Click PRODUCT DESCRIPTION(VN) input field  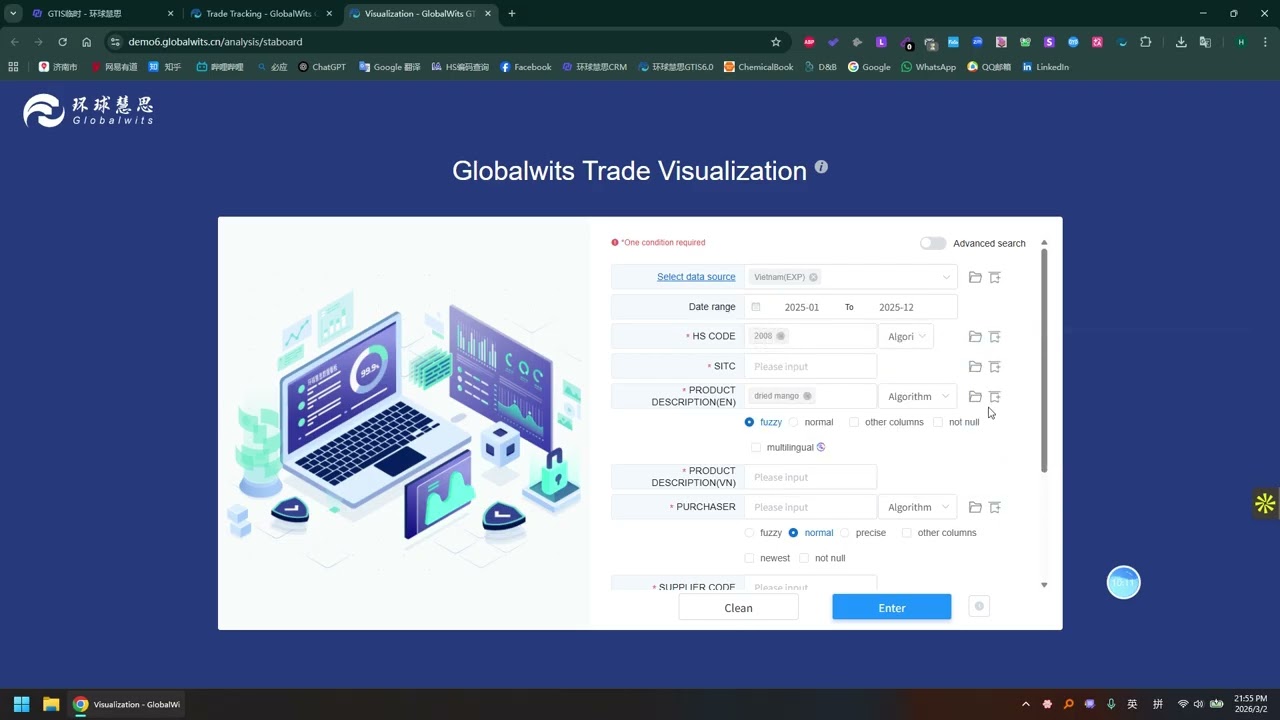810,477
